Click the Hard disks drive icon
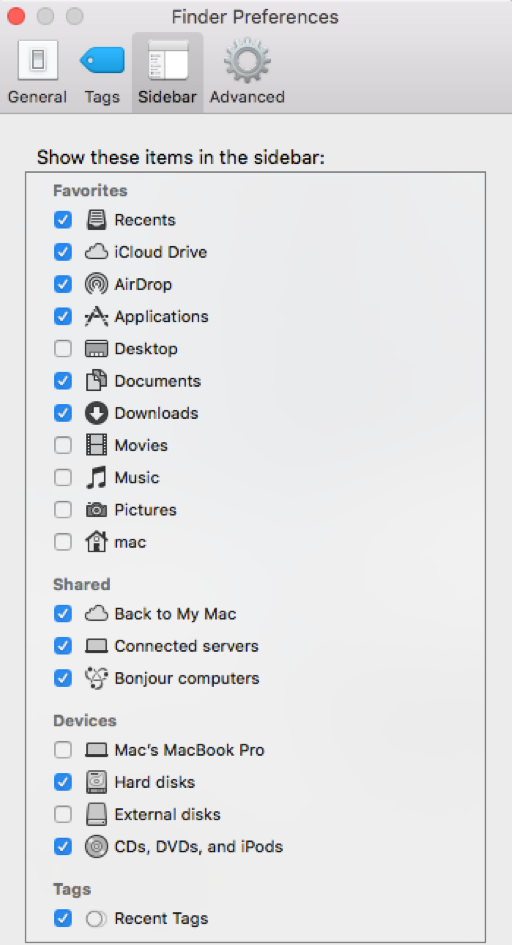This screenshot has height=945, width=512. (x=96, y=782)
